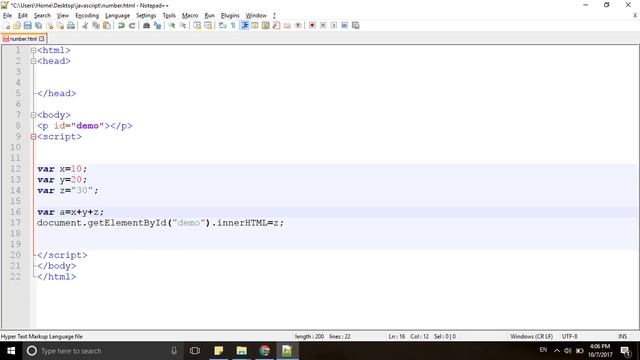640x360 pixels.
Task: Click the Replace toolbar icon
Action: pyautogui.click(x=158, y=25)
